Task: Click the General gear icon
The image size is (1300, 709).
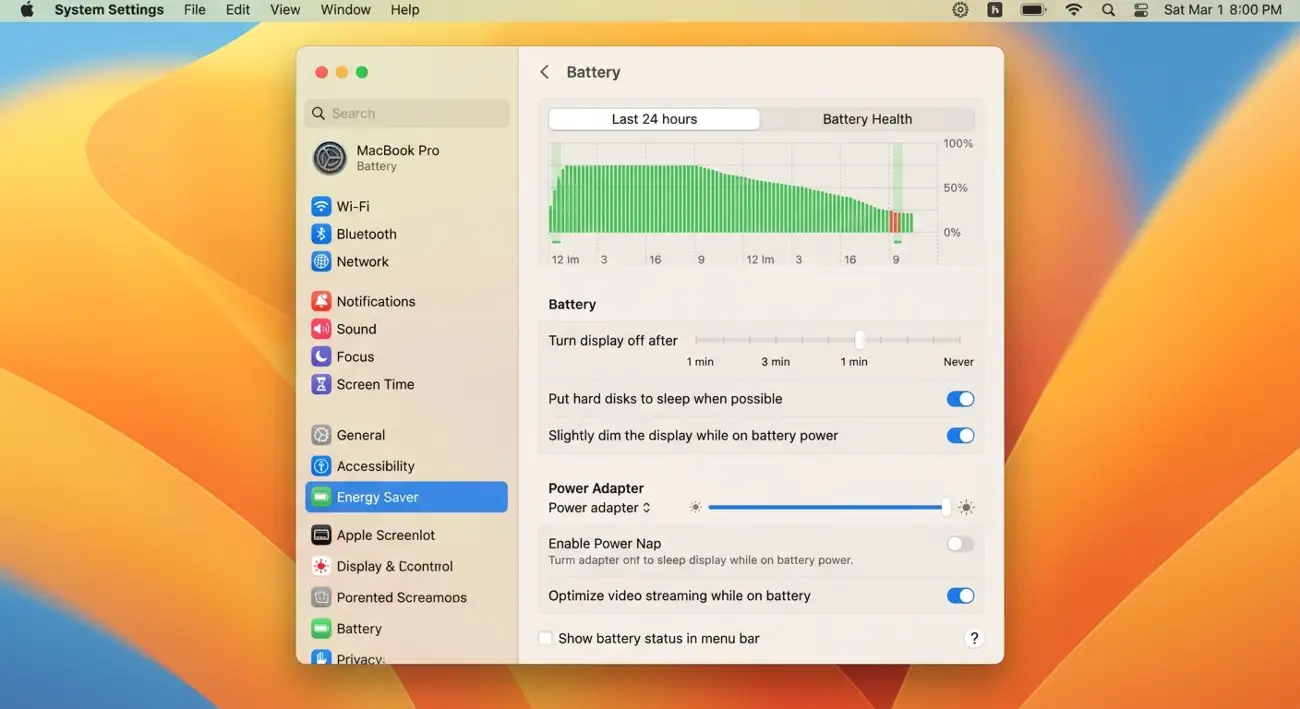Action: 321,435
